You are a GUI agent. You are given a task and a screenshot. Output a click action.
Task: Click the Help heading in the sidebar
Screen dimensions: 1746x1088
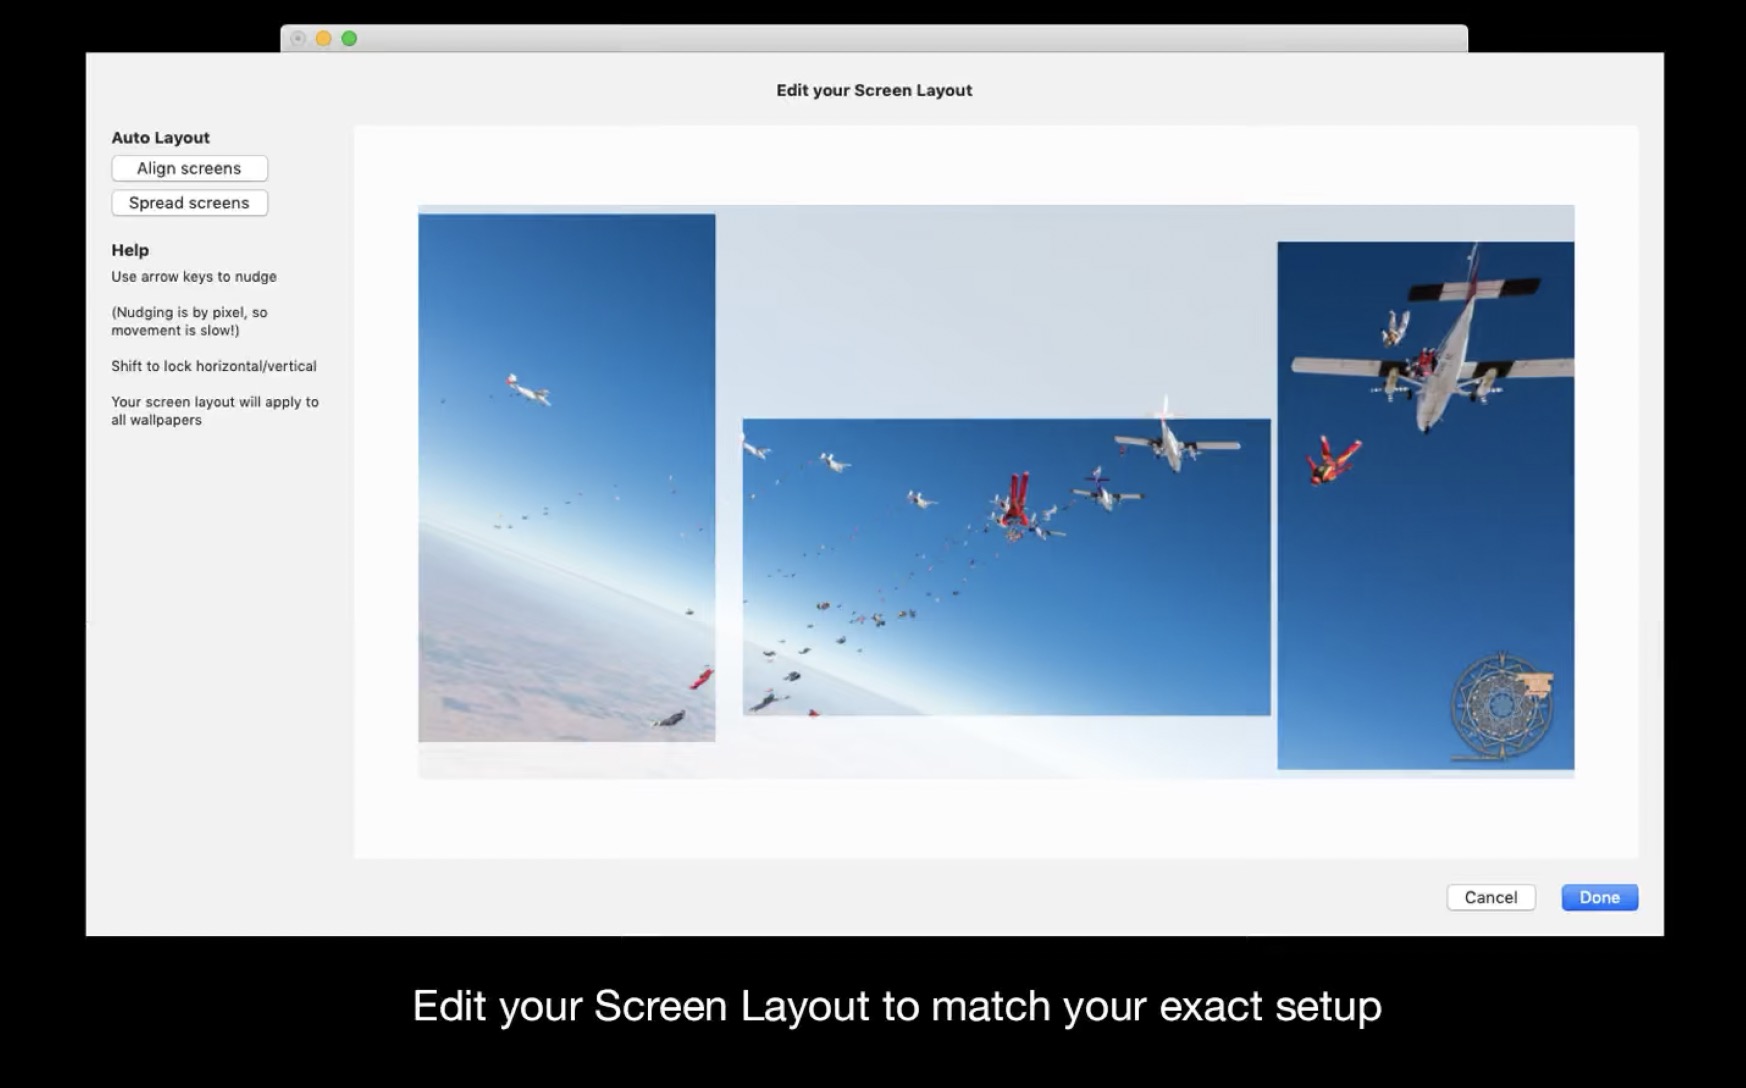(x=130, y=250)
